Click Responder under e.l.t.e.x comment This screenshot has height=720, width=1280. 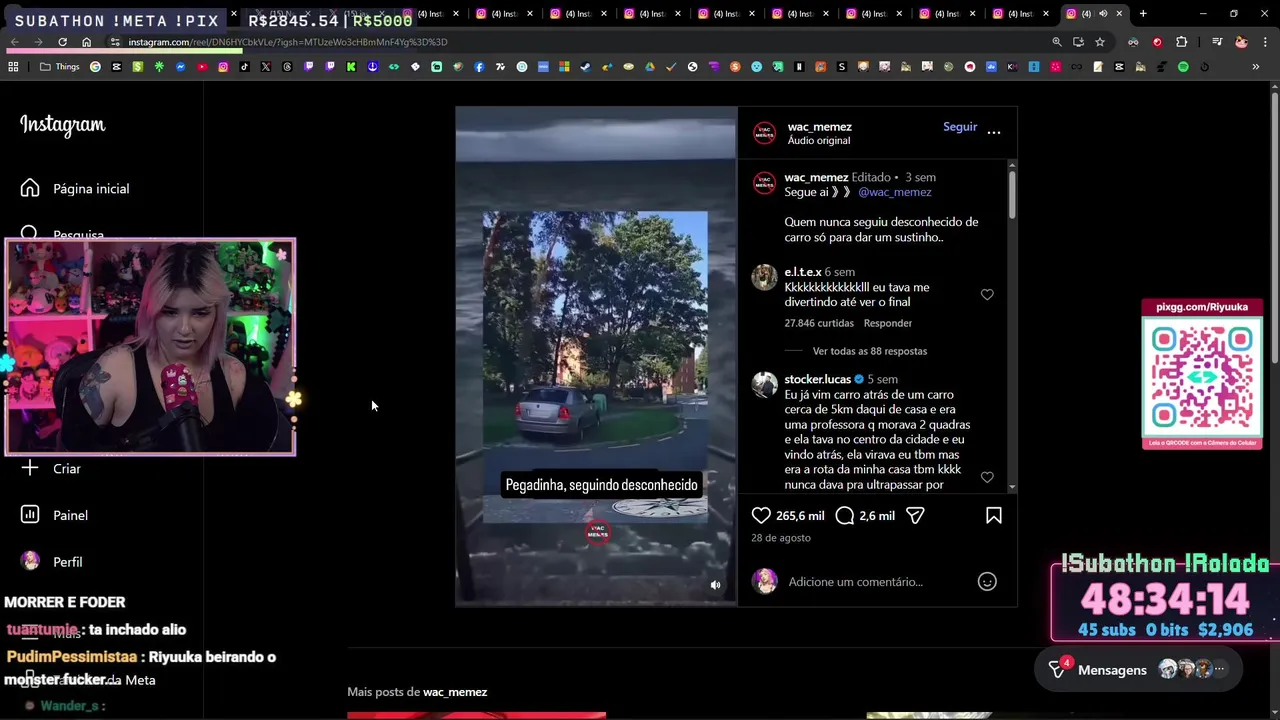[x=888, y=323]
